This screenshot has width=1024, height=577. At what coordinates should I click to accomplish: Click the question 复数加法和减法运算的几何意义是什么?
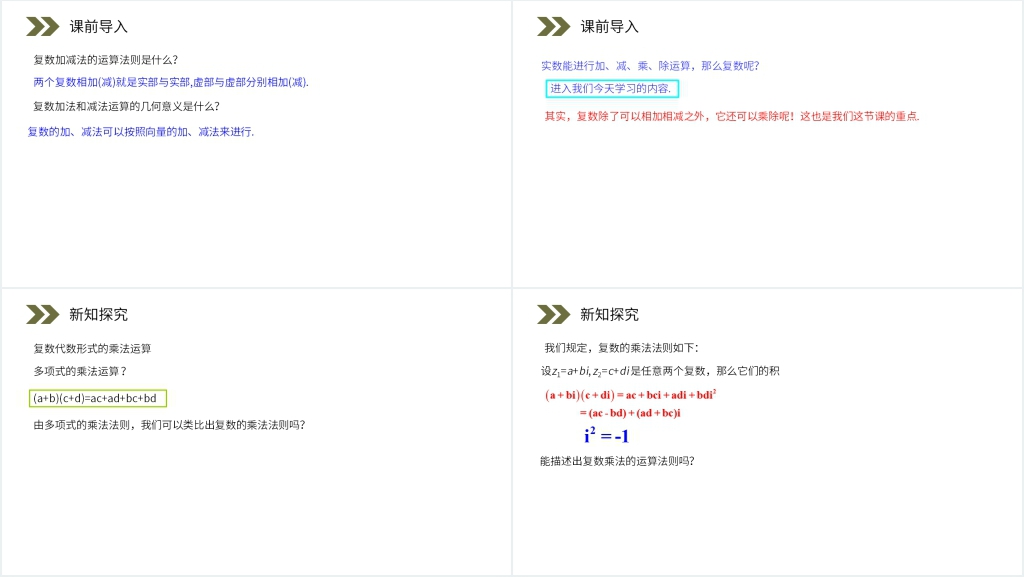point(126,106)
